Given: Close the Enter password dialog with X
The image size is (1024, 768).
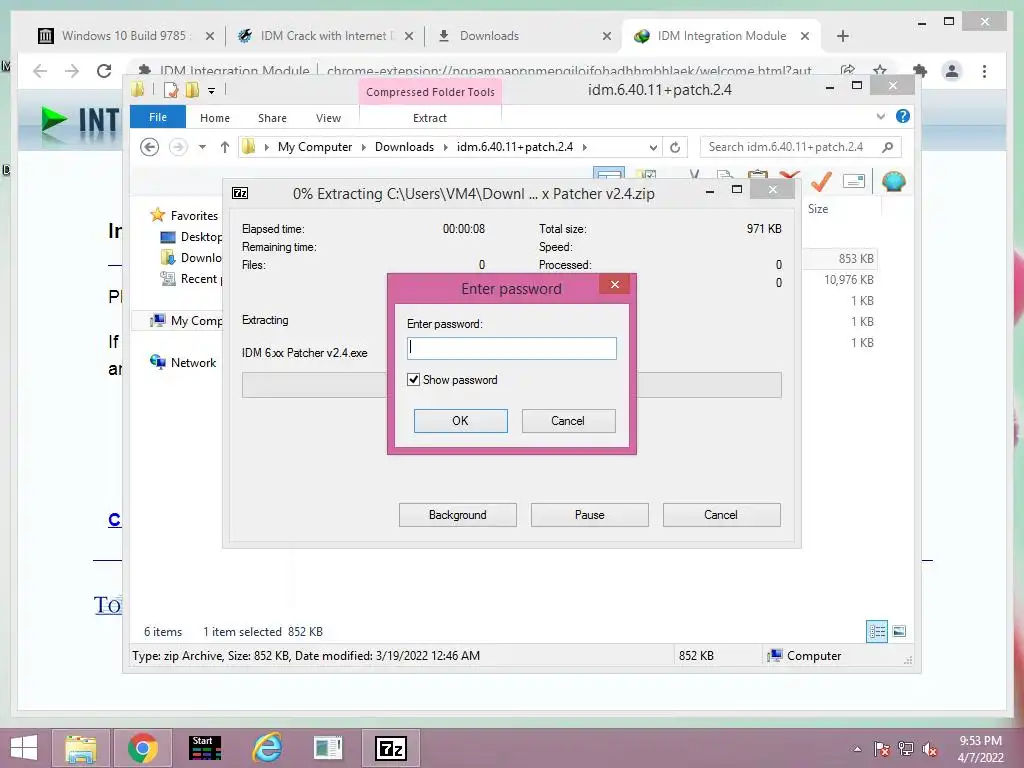Looking at the screenshot, I should 615,284.
